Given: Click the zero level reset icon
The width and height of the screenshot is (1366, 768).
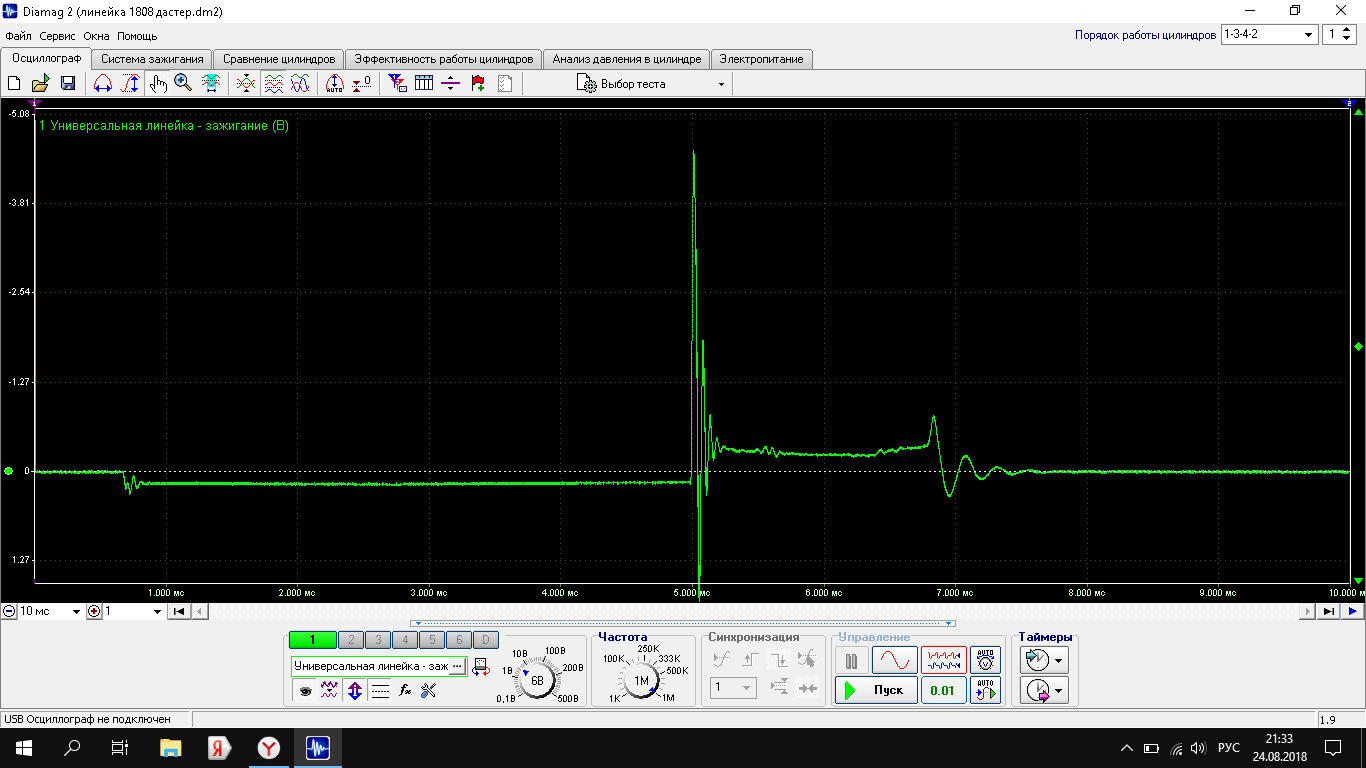Looking at the screenshot, I should click(361, 84).
